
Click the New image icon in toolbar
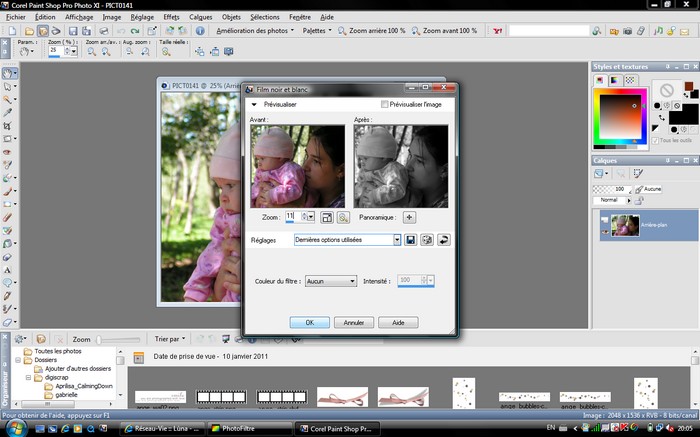(x=12, y=31)
